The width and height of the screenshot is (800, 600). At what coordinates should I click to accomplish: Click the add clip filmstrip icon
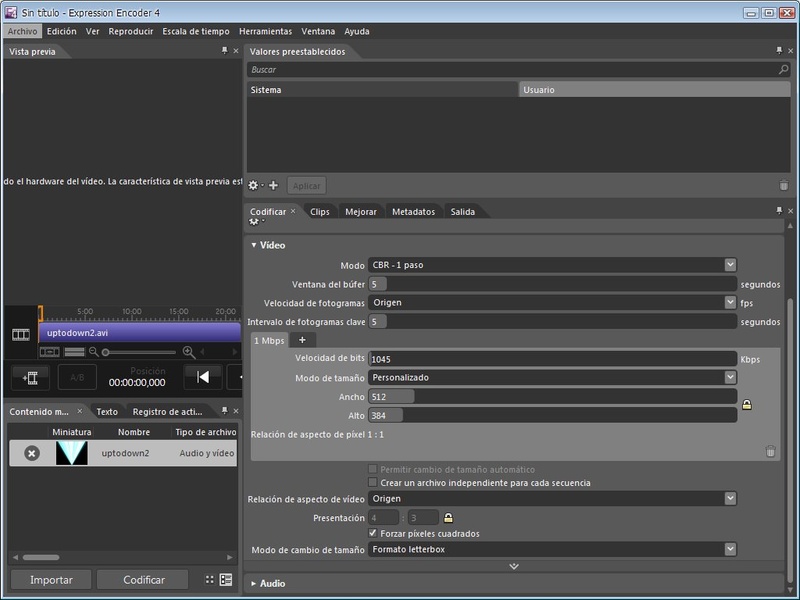[30, 377]
